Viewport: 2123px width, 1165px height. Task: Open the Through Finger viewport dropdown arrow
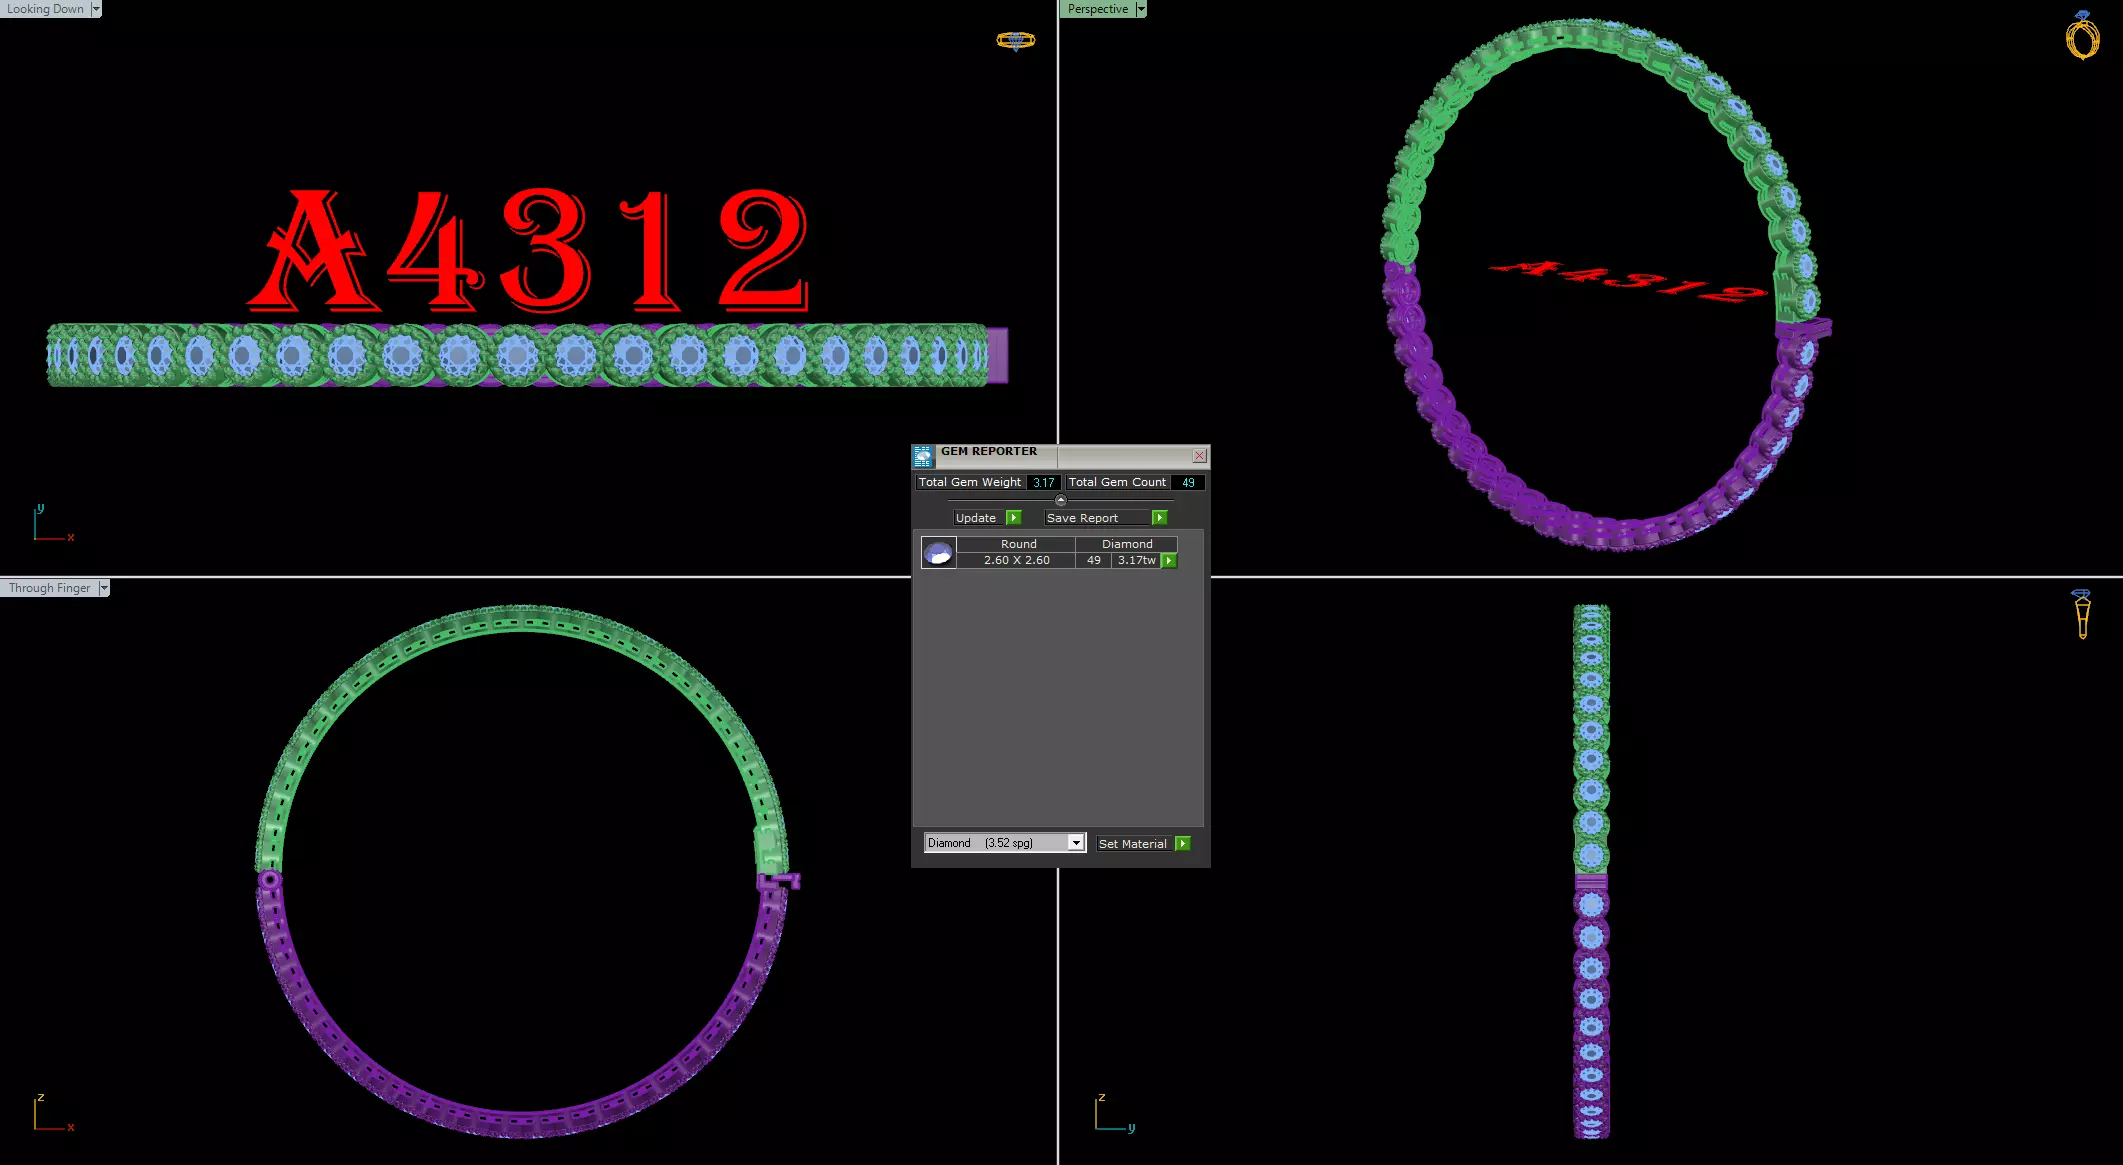(x=104, y=588)
